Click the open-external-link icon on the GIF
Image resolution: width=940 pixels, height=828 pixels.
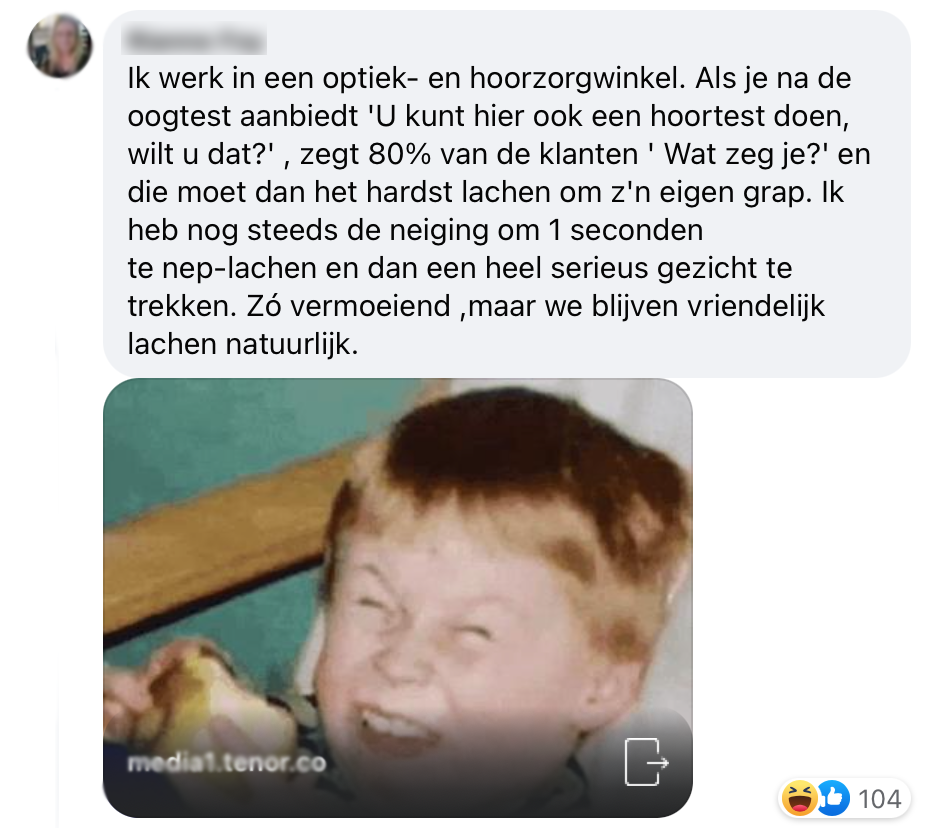pyautogui.click(x=646, y=762)
